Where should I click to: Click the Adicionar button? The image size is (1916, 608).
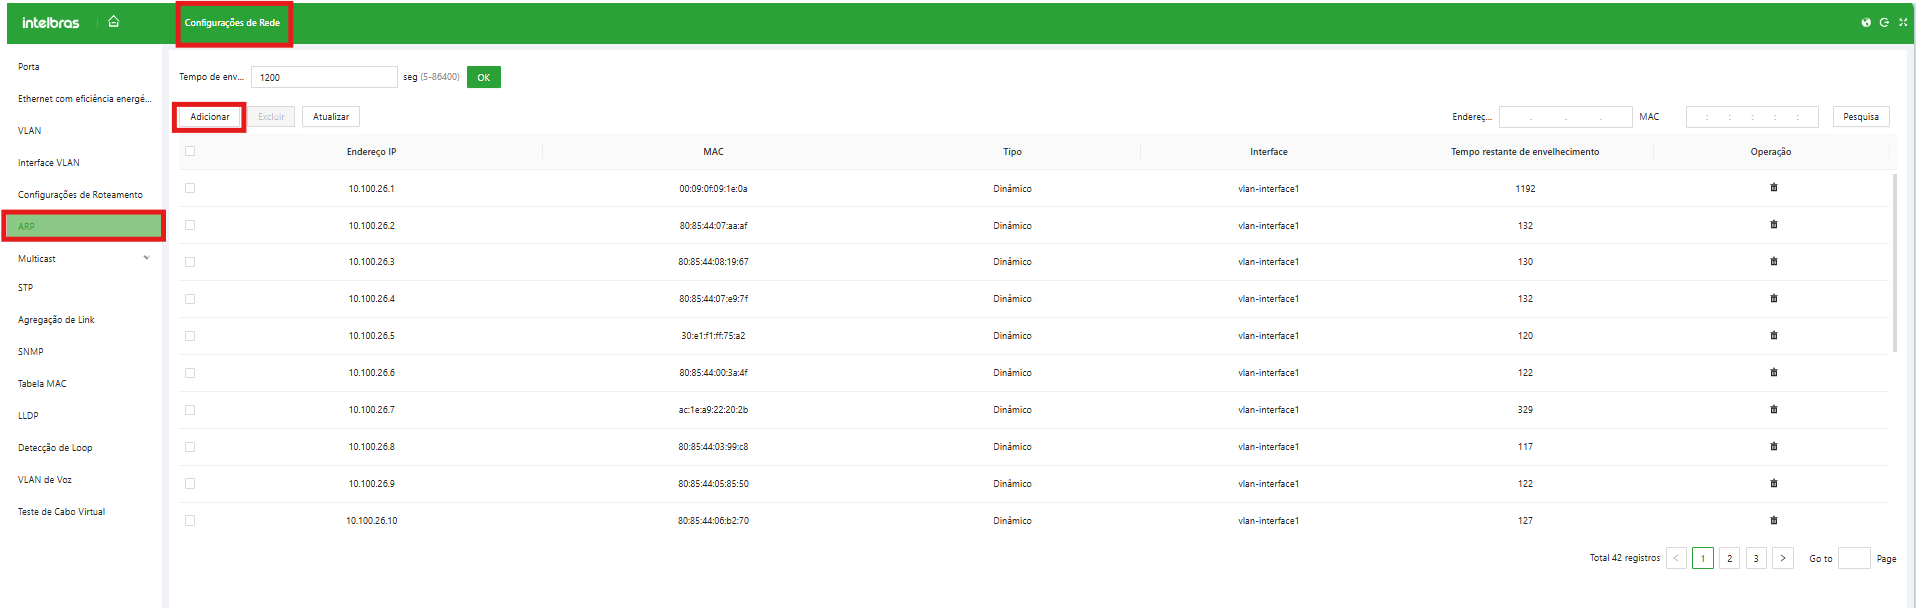210,117
